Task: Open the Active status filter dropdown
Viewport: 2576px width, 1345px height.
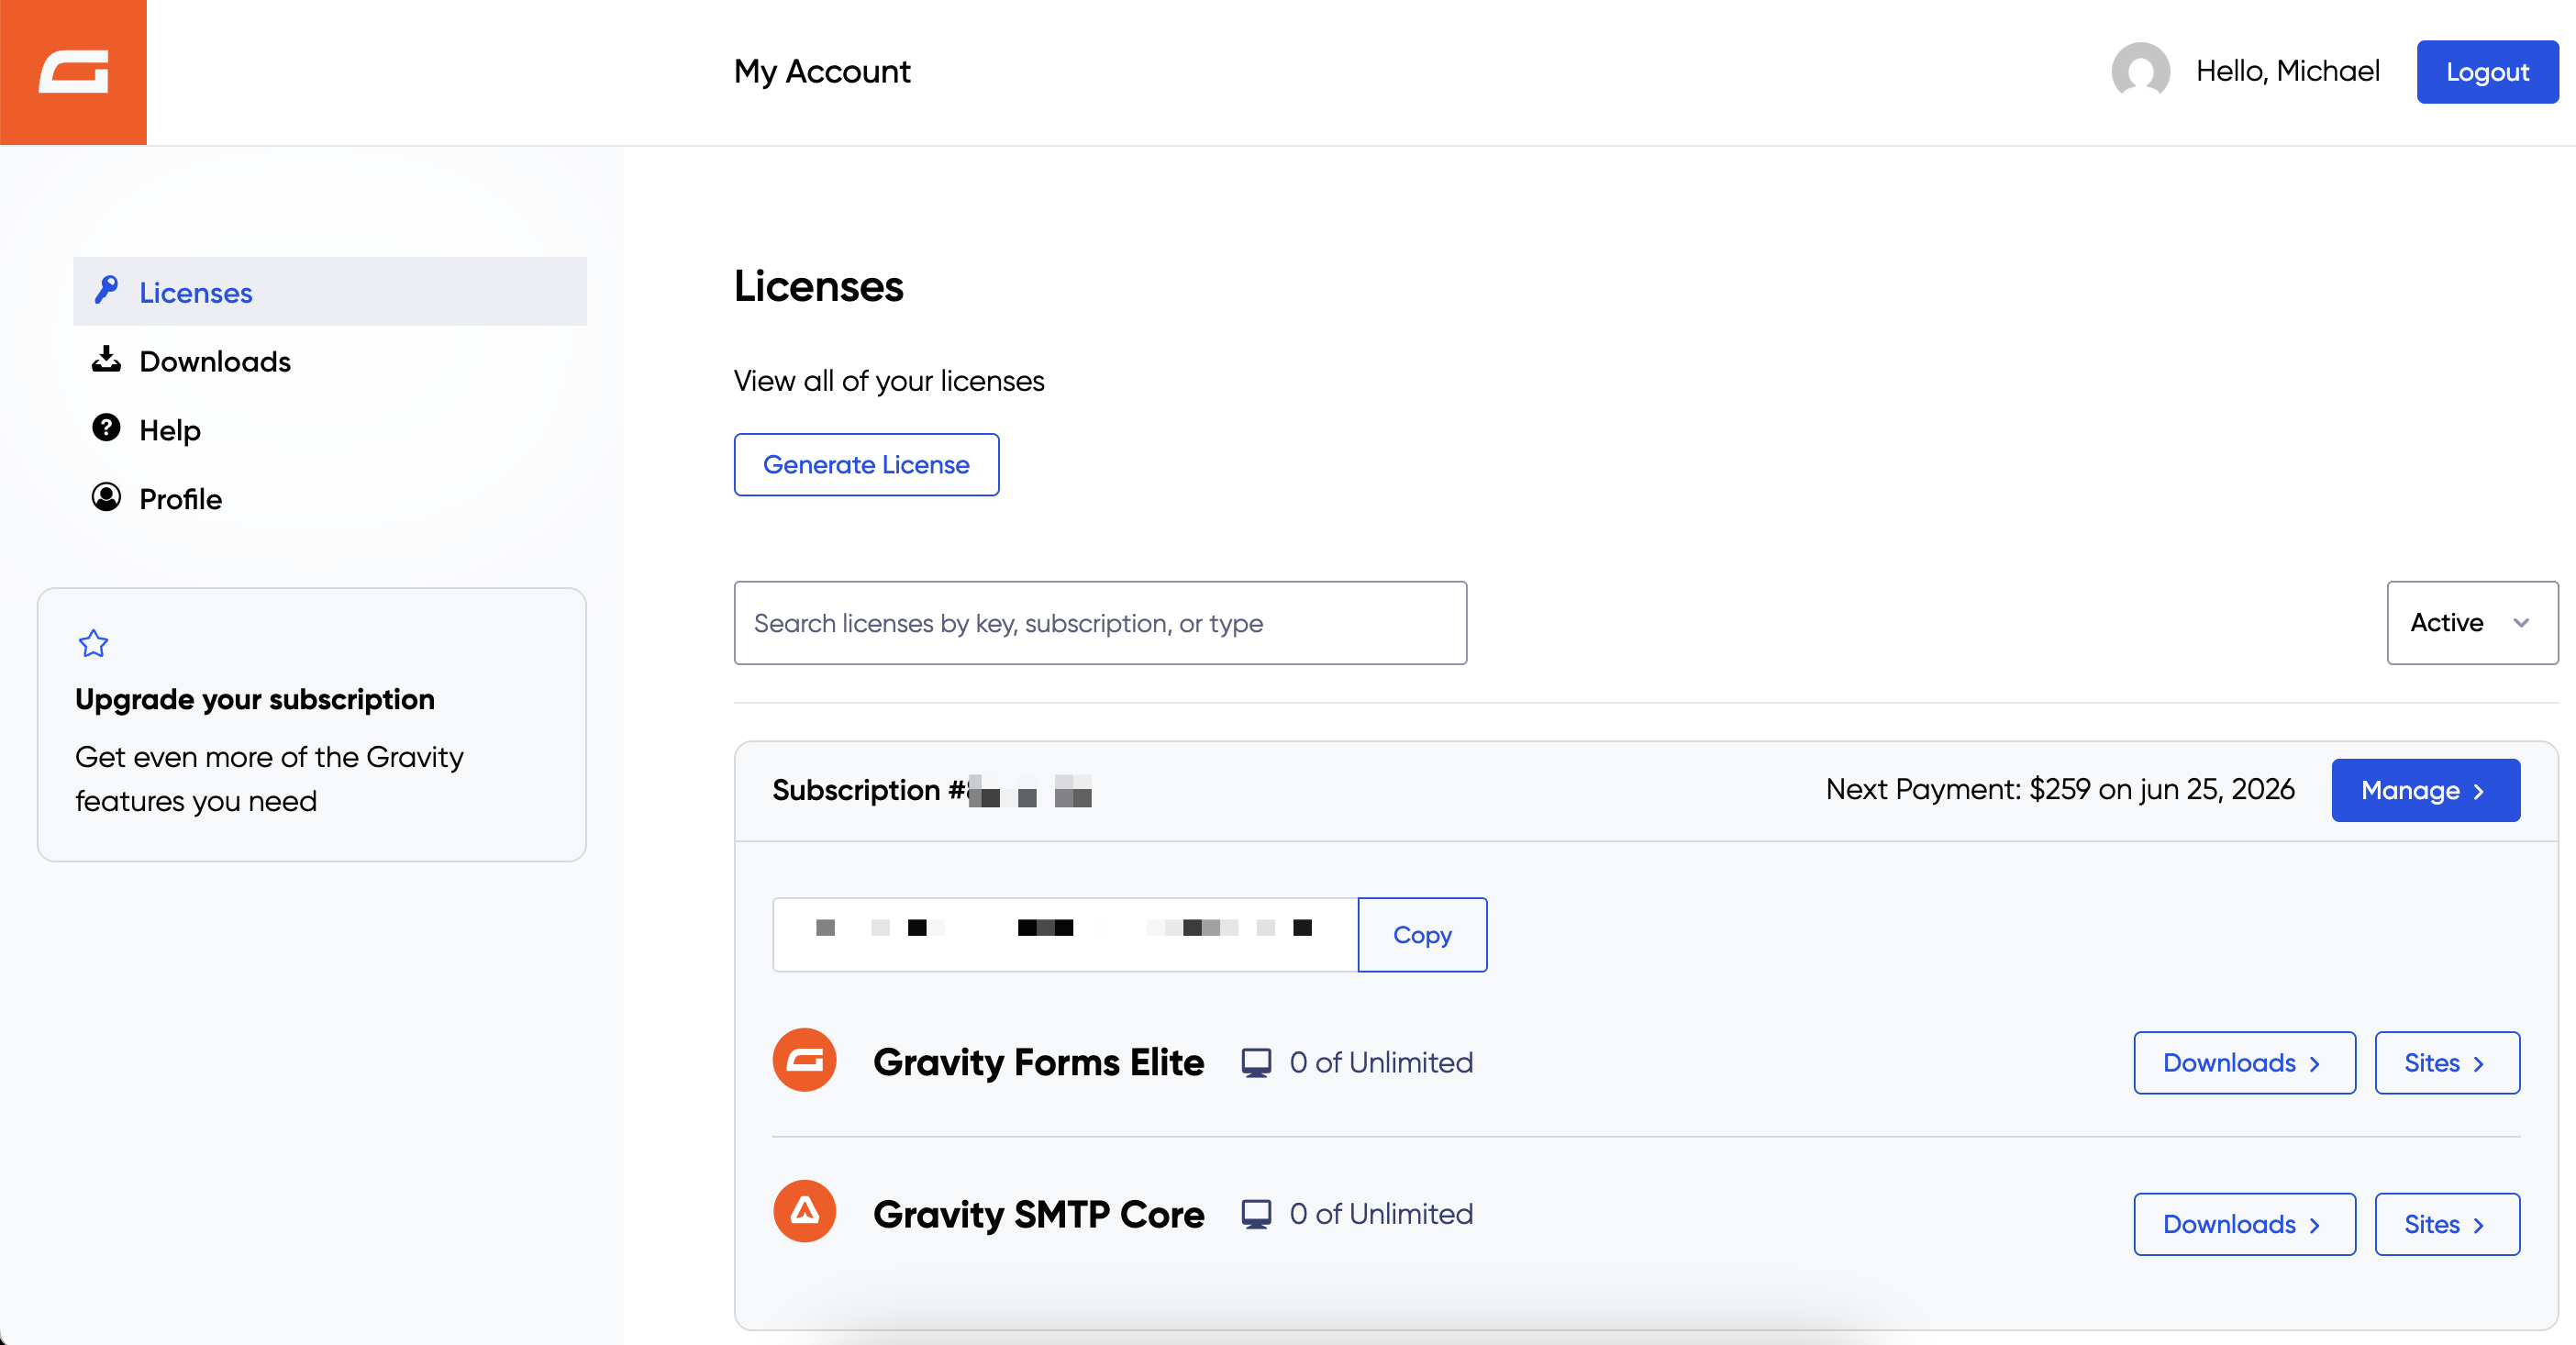Action: pos(2471,622)
